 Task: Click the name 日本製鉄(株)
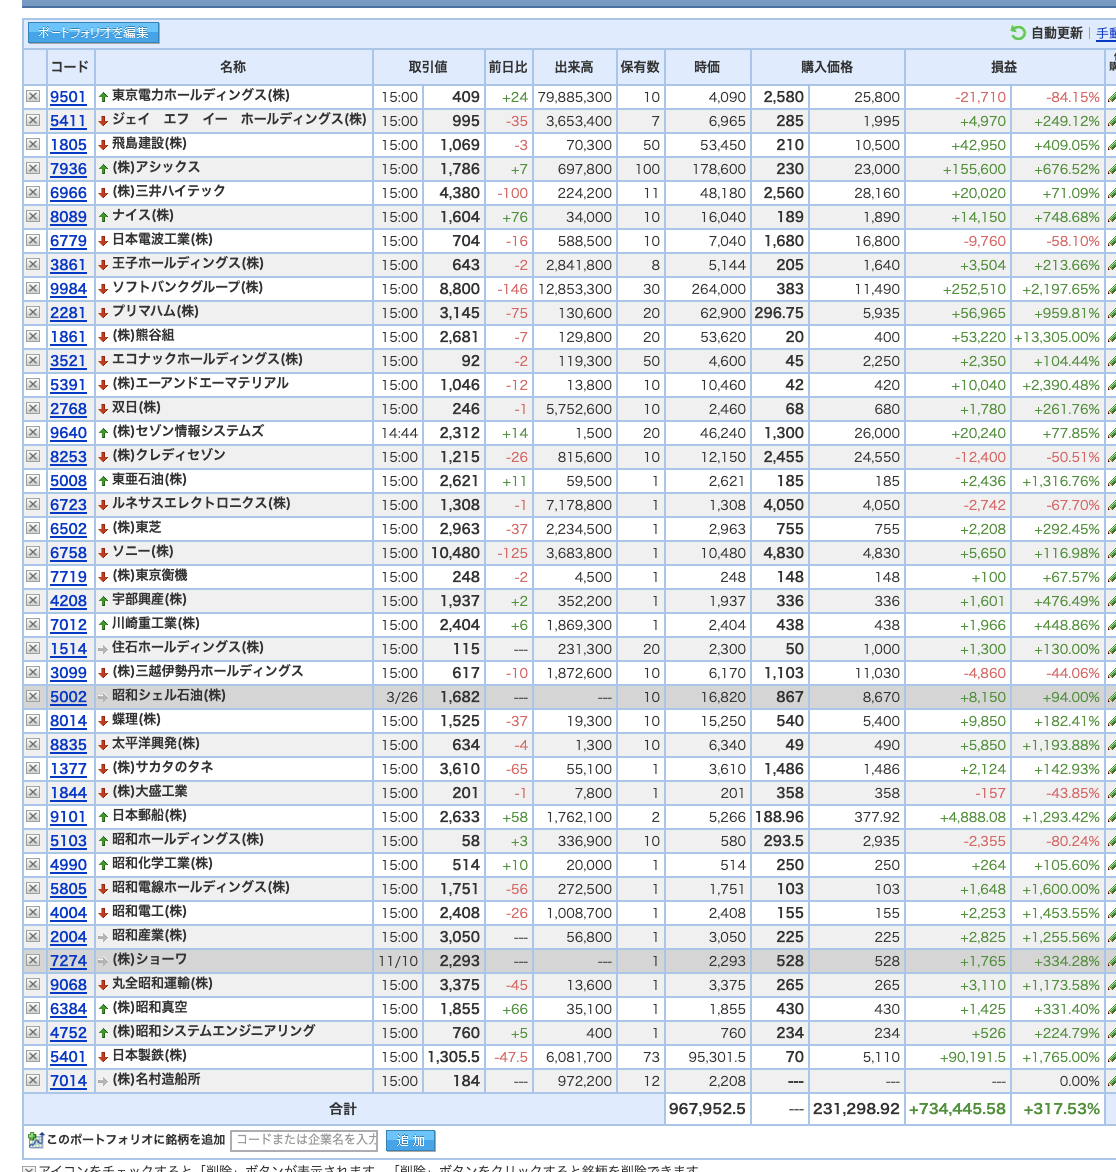(149, 1055)
